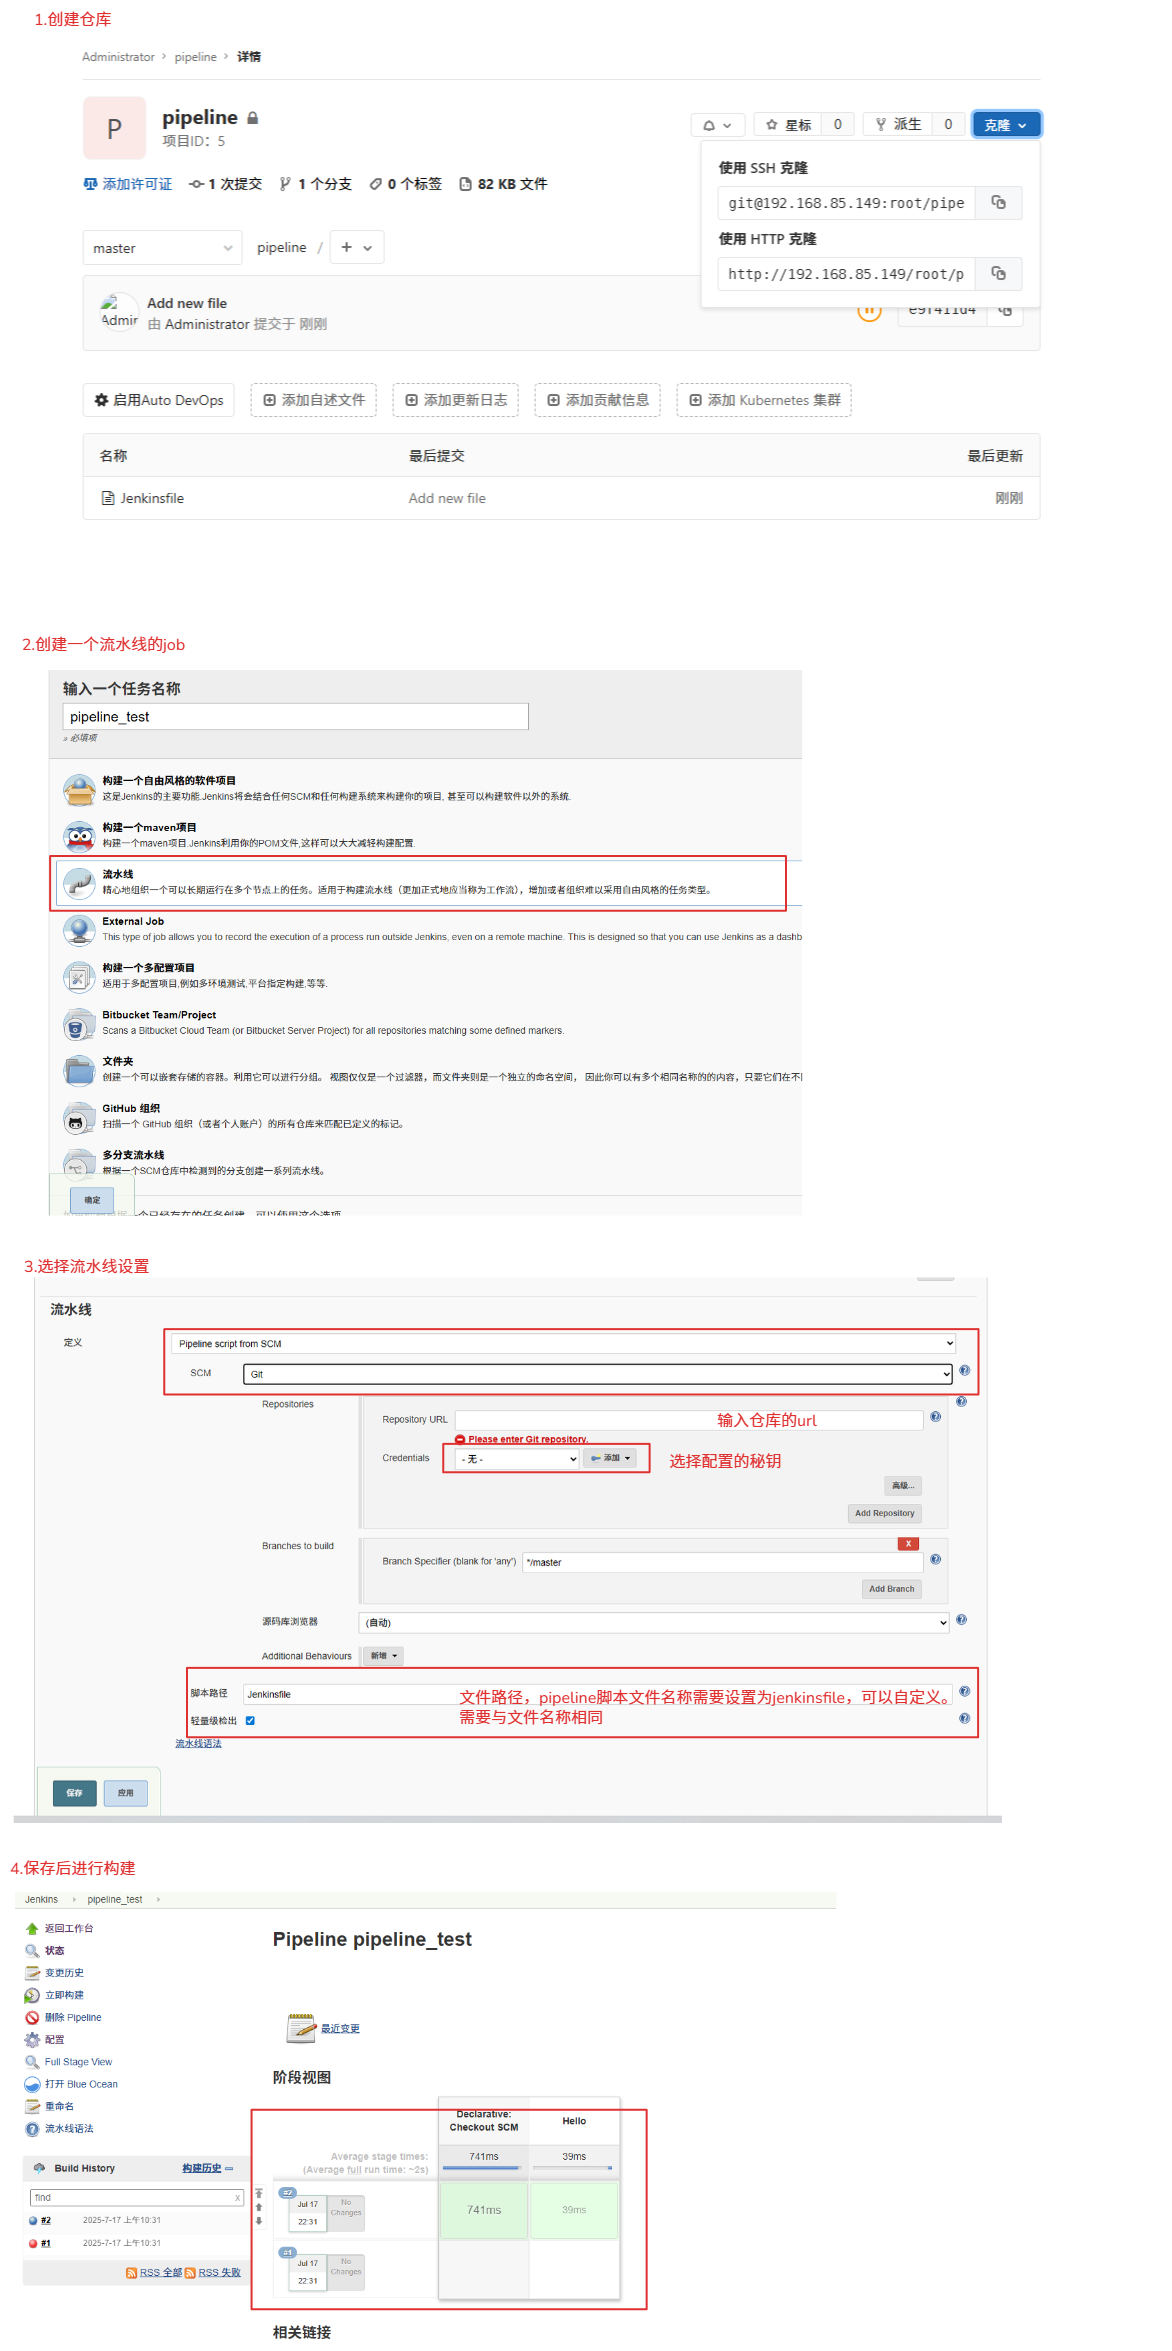Copy the SSH clone URL

tap(998, 203)
